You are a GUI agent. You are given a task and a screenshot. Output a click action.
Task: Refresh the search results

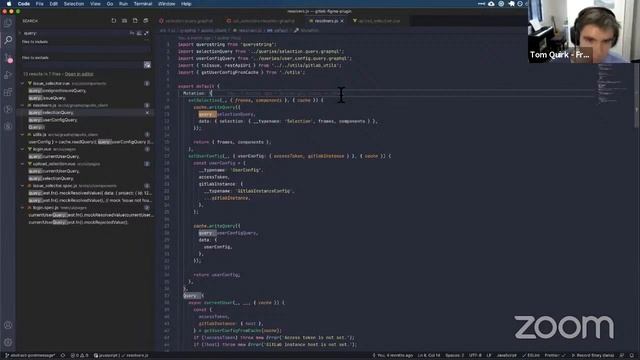(113, 21)
